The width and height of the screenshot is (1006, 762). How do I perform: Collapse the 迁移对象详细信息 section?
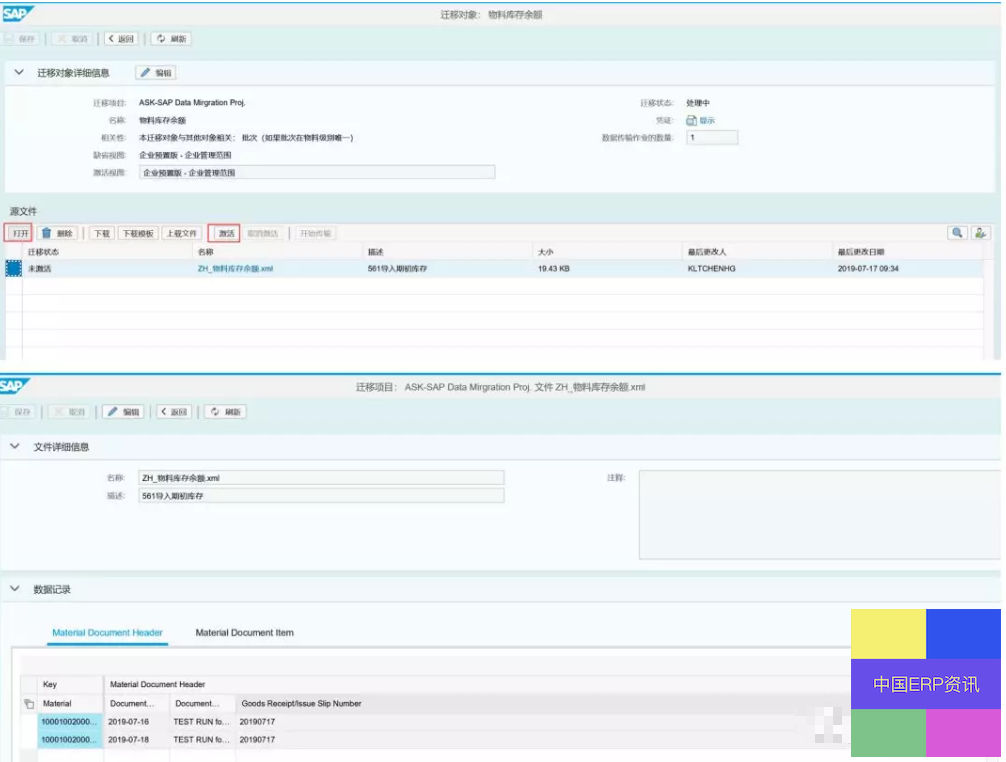(x=19, y=72)
